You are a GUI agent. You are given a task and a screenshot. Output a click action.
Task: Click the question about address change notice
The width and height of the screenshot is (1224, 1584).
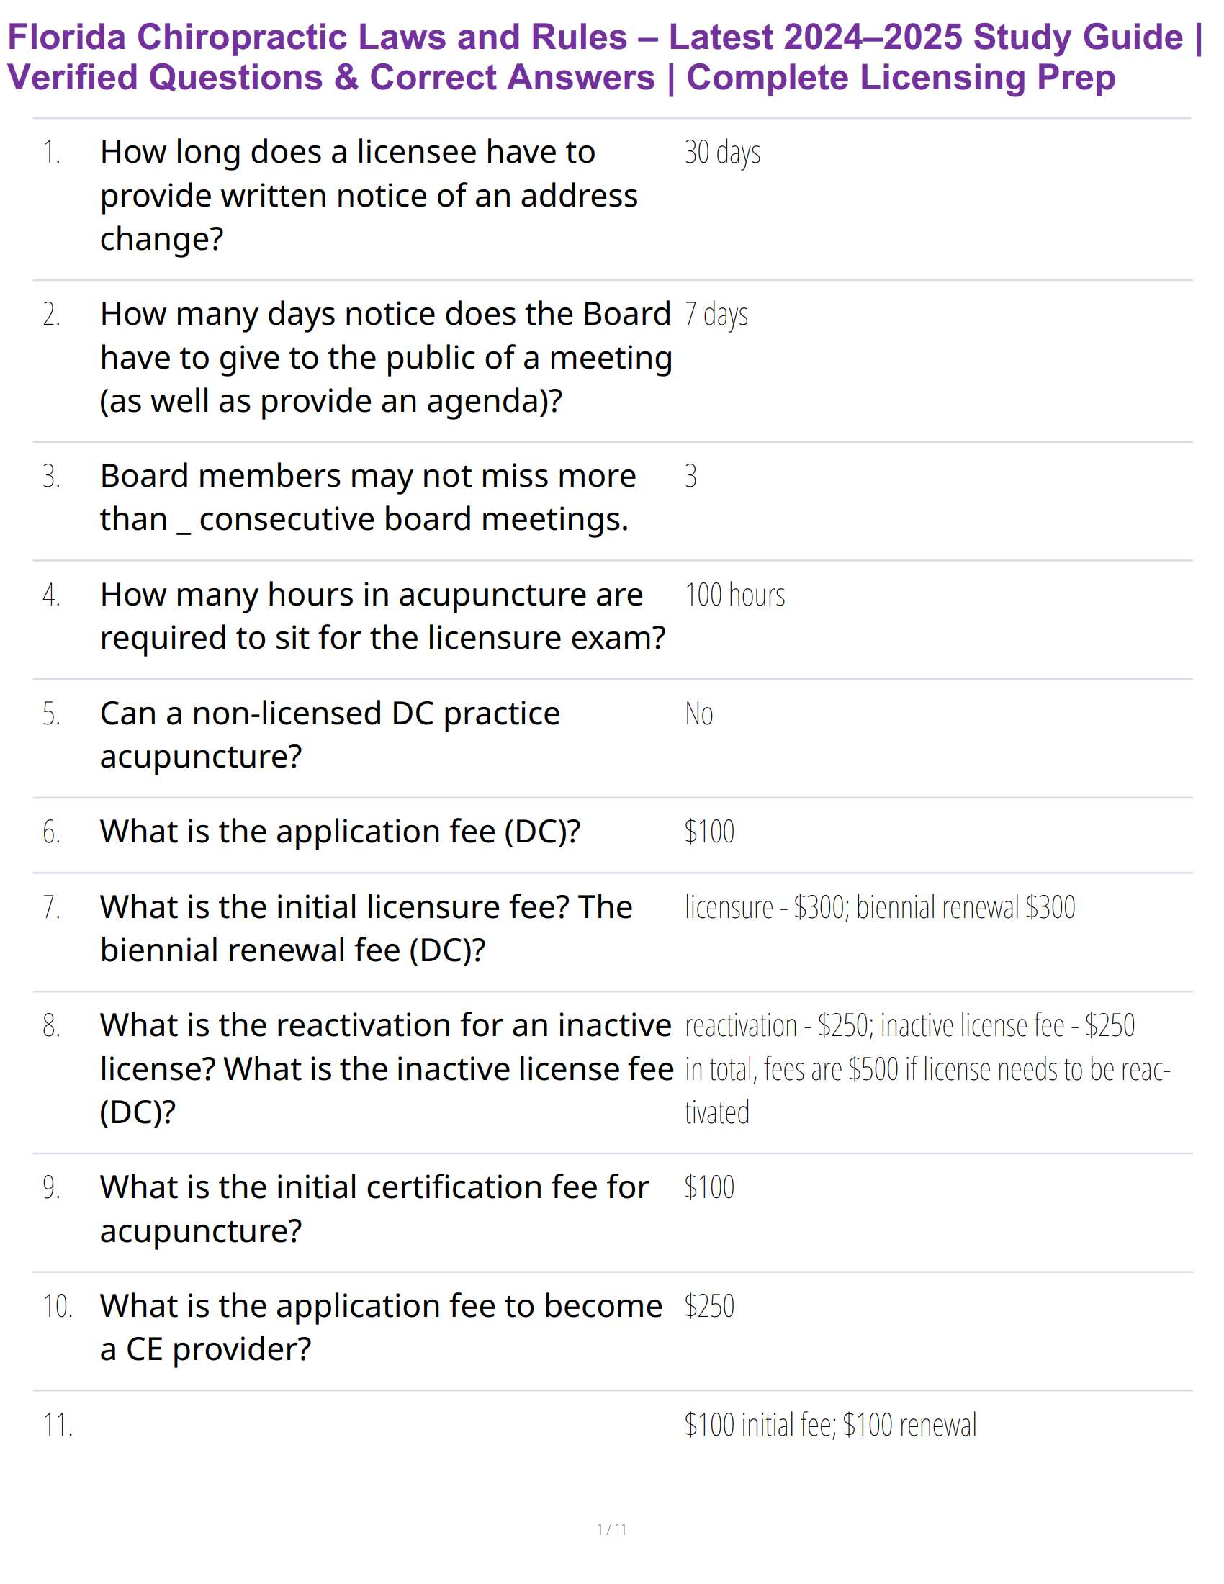[368, 195]
